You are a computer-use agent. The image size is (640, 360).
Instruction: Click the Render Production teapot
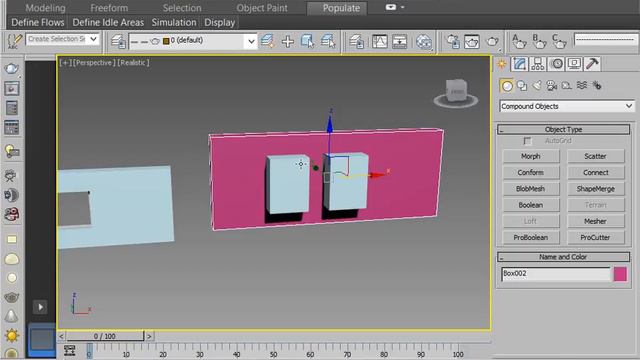pos(493,41)
